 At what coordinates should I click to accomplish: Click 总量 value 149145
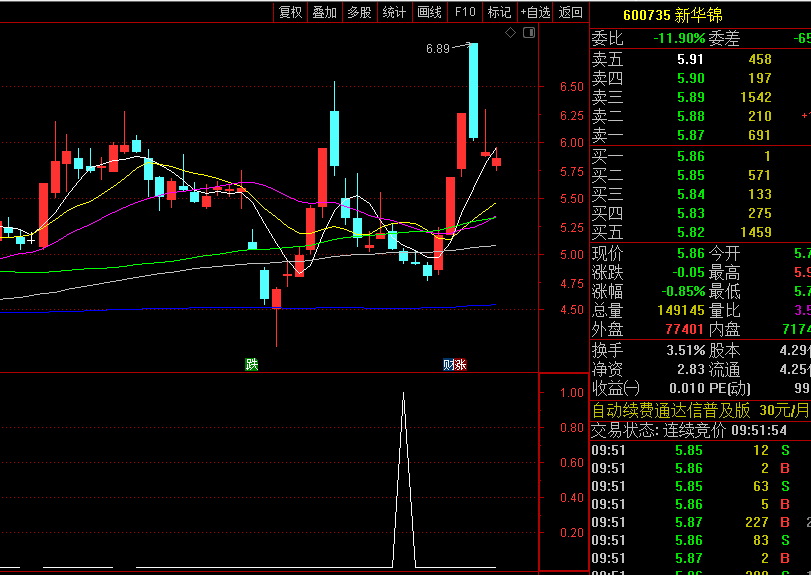[681, 310]
